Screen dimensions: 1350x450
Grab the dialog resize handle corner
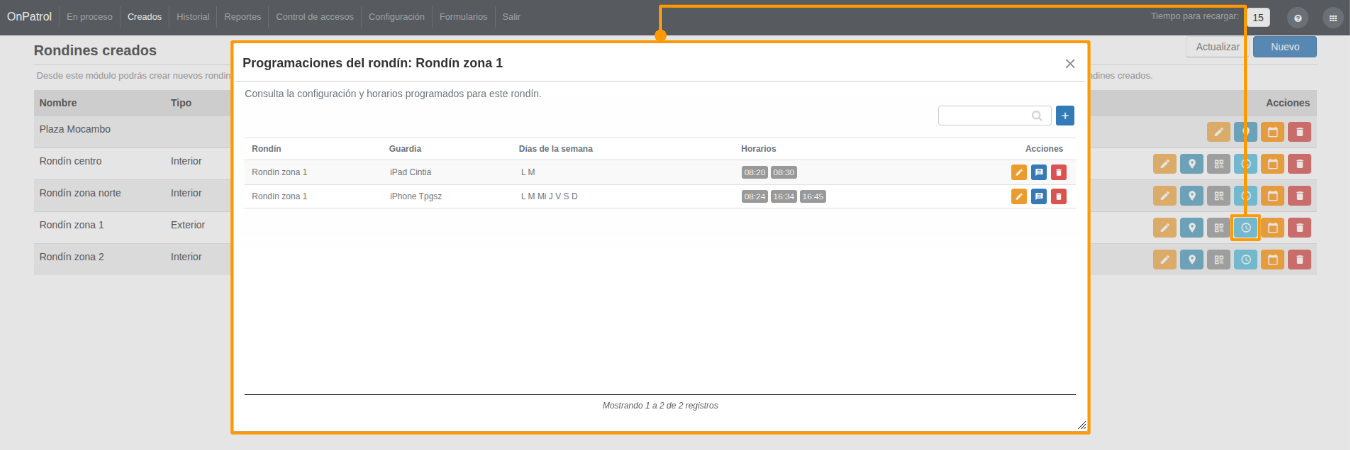pyautogui.click(x=1082, y=425)
